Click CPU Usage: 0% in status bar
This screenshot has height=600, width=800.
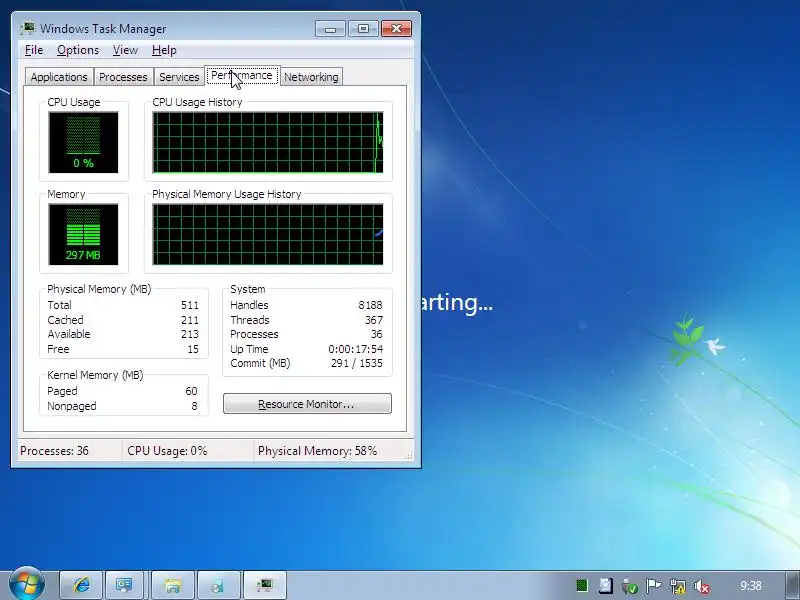pyautogui.click(x=167, y=451)
